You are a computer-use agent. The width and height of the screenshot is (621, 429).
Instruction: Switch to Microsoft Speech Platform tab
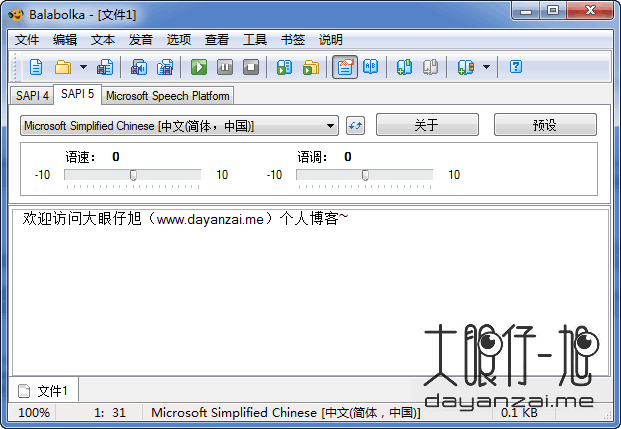168,96
